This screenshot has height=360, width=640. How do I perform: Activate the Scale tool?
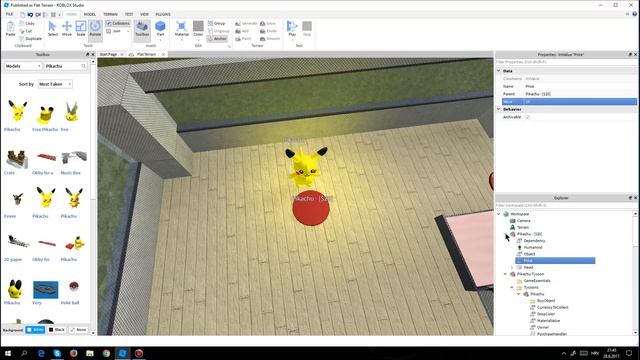(x=81, y=29)
